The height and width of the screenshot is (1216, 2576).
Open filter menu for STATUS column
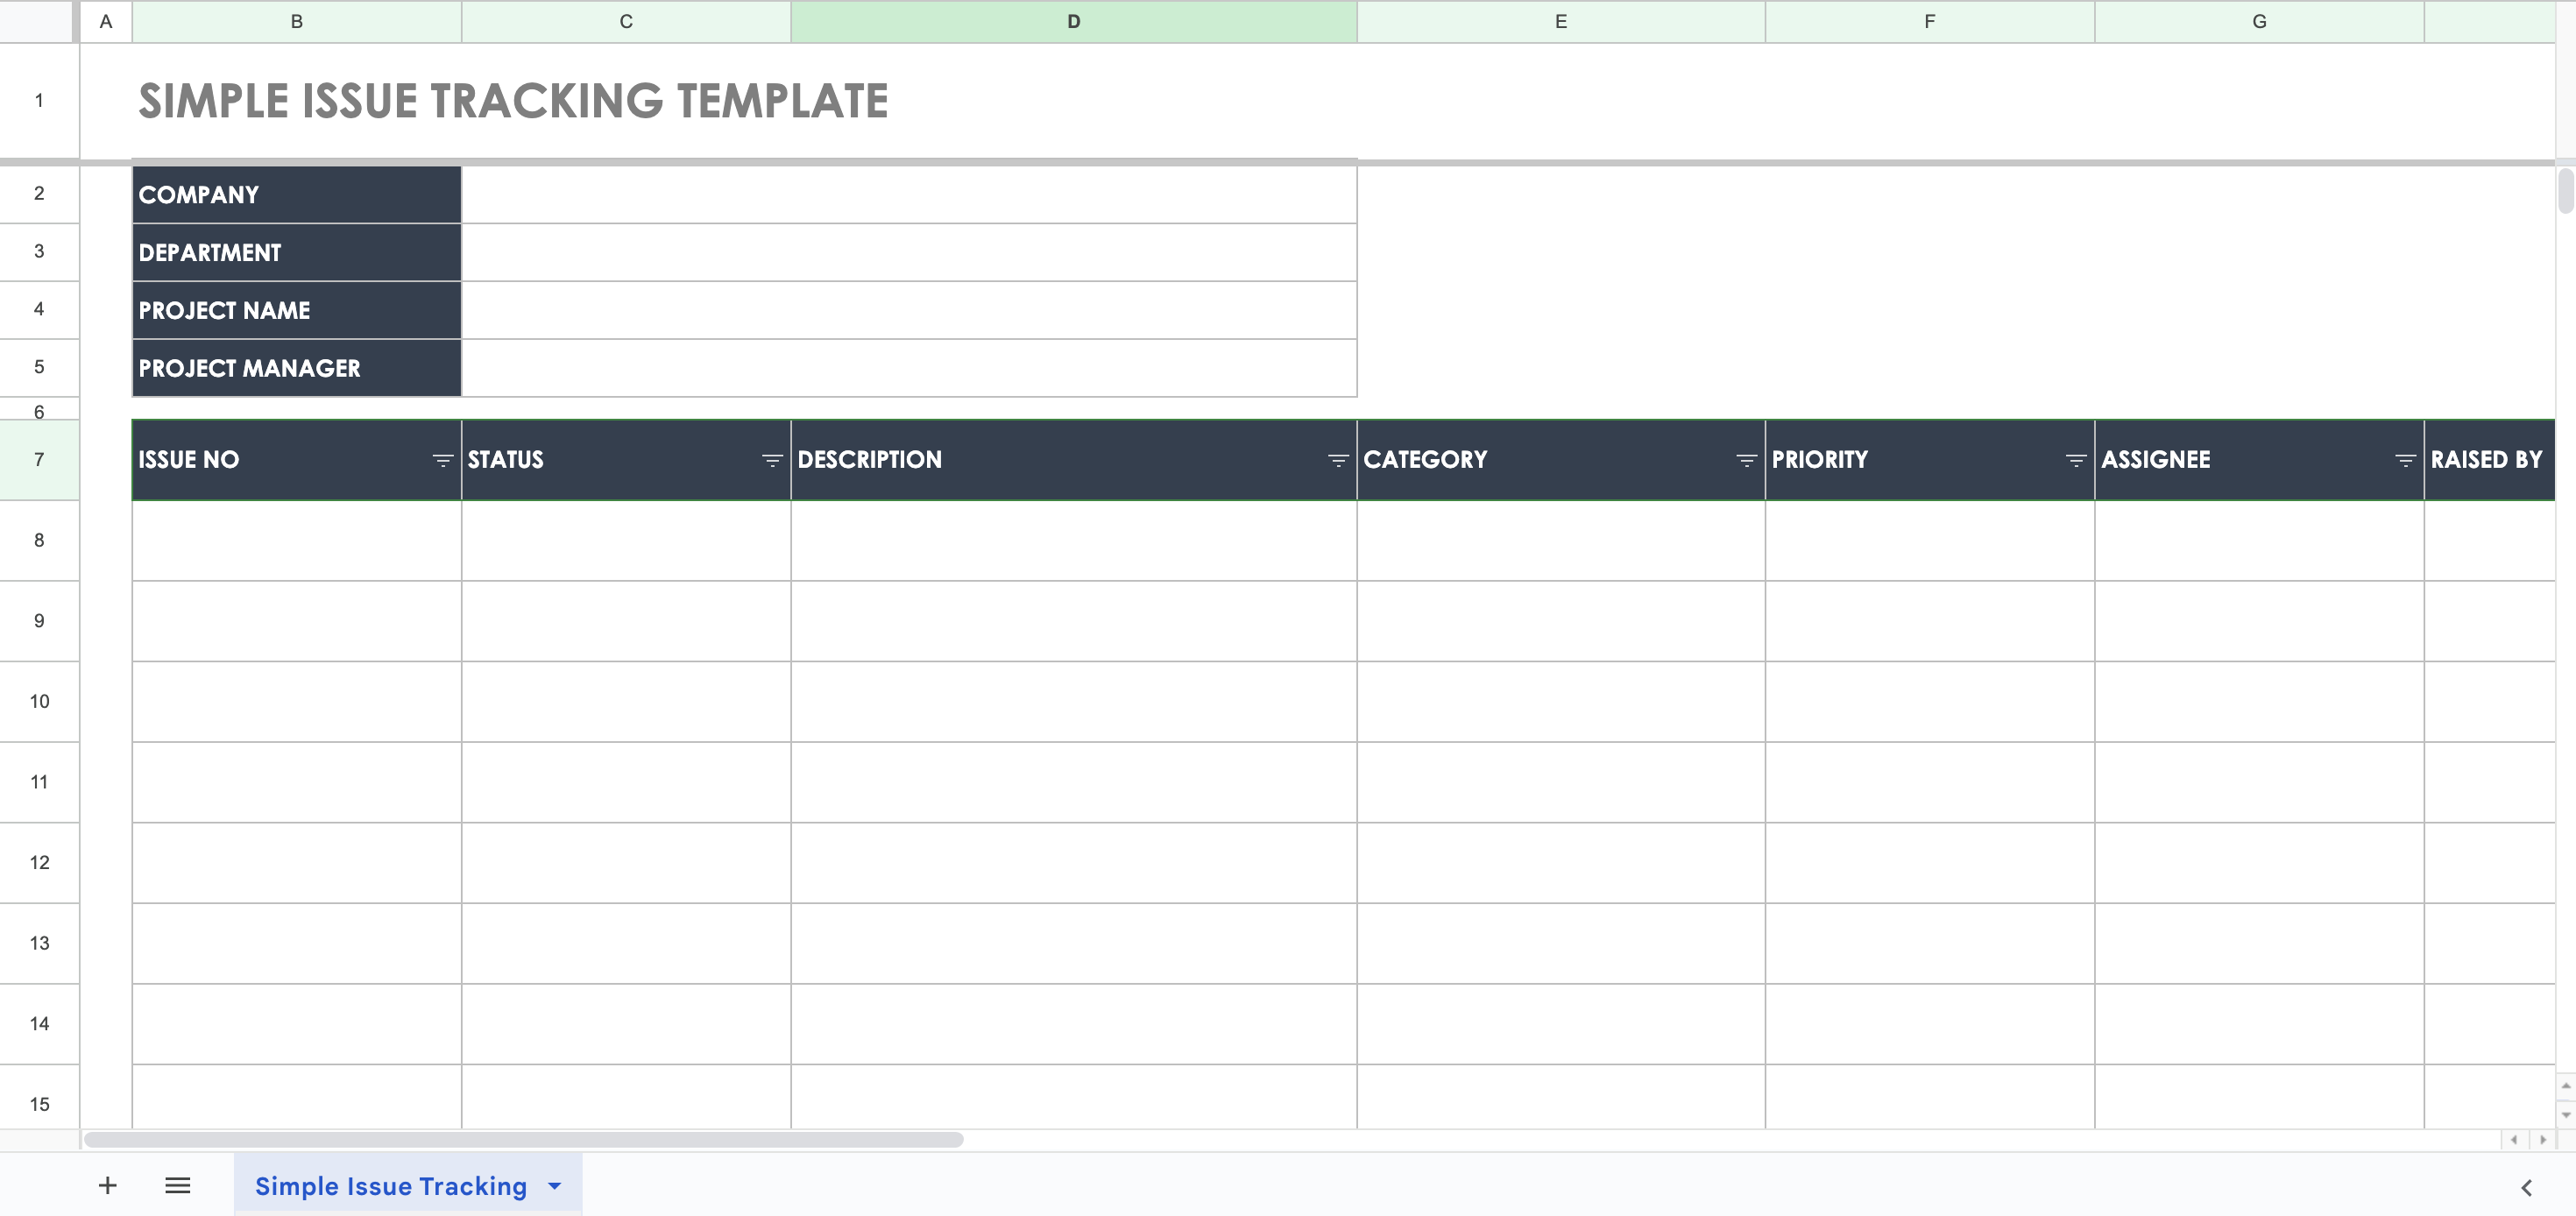point(772,460)
